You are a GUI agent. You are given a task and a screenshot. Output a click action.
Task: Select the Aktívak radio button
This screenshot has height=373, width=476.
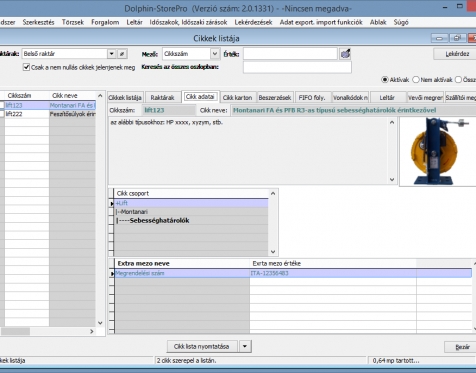pyautogui.click(x=385, y=80)
